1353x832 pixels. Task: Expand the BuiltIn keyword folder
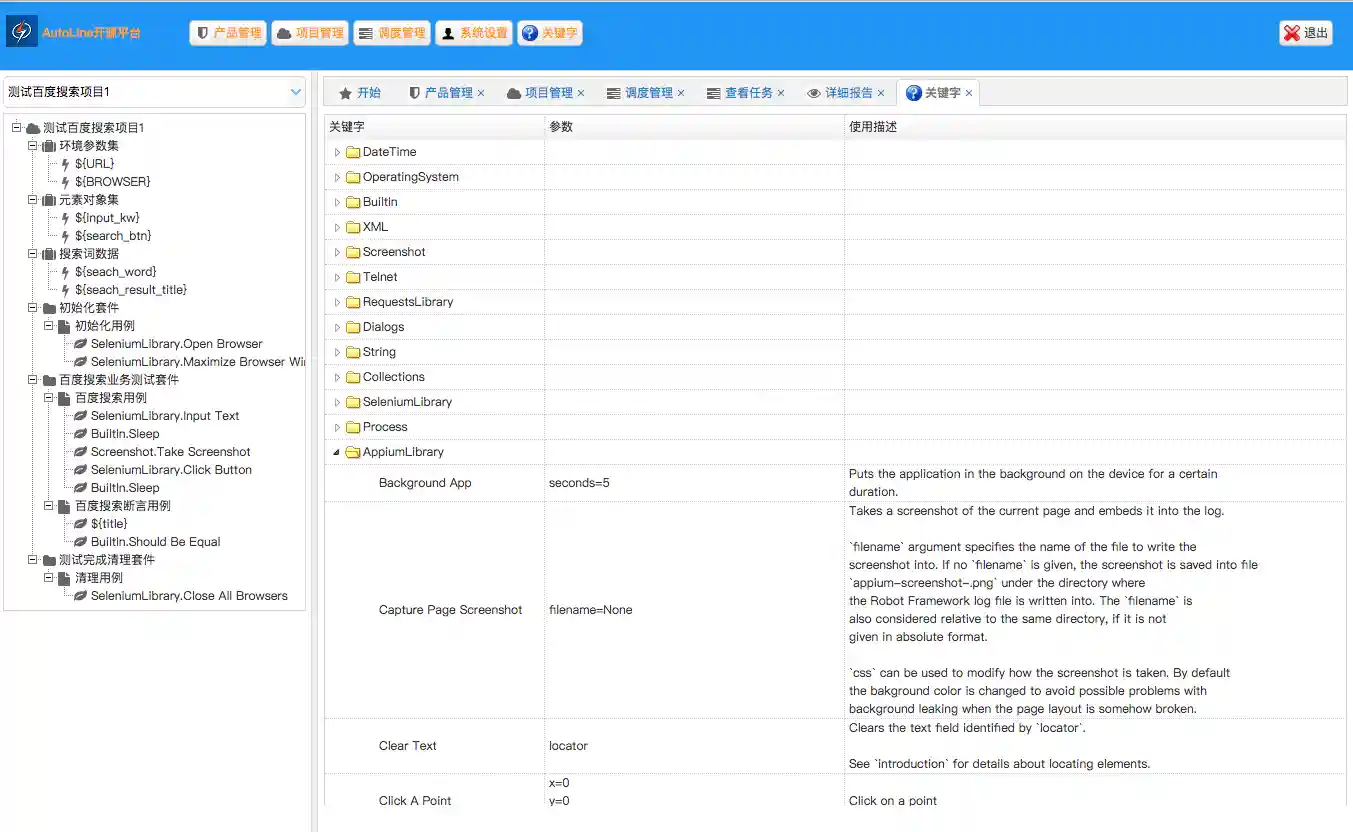tap(337, 202)
